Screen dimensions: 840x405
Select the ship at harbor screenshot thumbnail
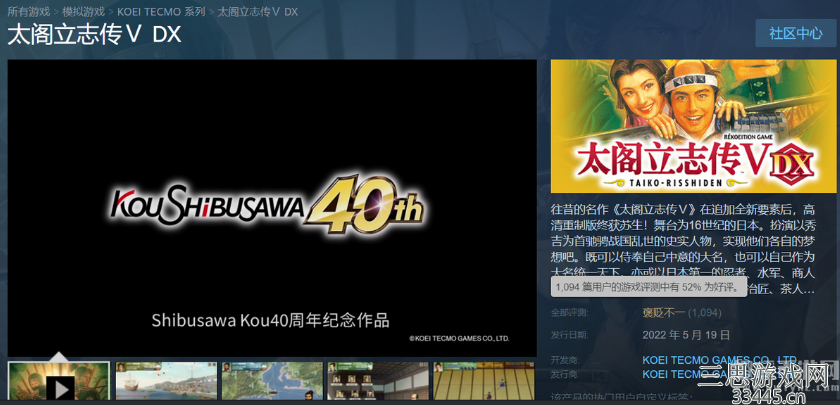(x=167, y=383)
